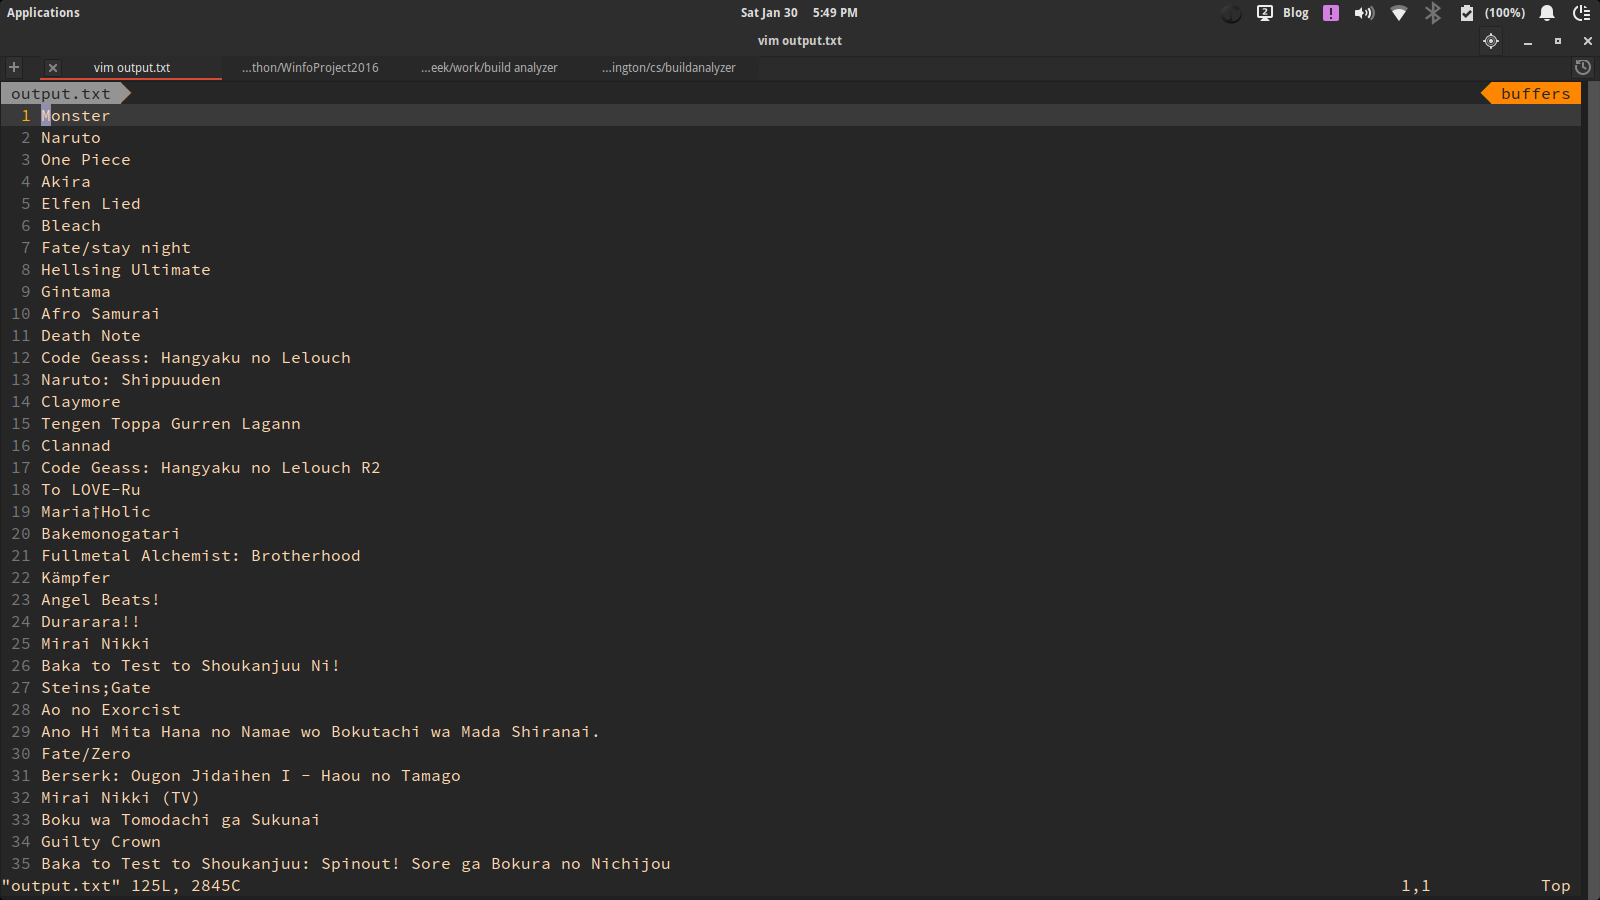Place cursor on line Afro Samurai
This screenshot has height=900, width=1600.
point(100,314)
